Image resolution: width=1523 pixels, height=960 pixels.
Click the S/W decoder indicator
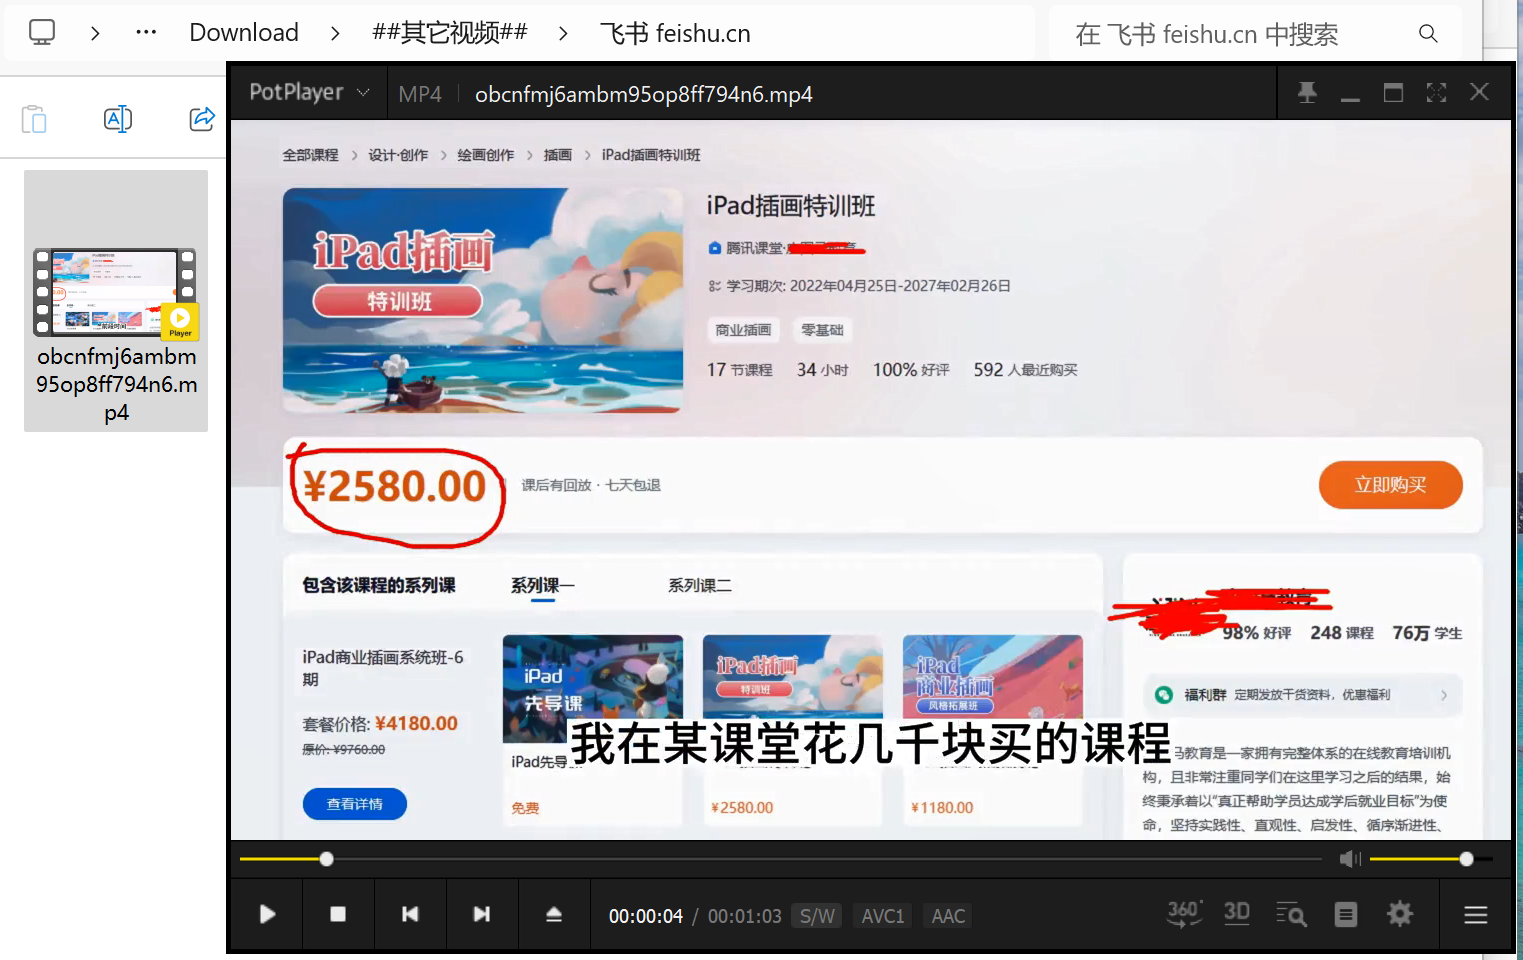tap(817, 916)
